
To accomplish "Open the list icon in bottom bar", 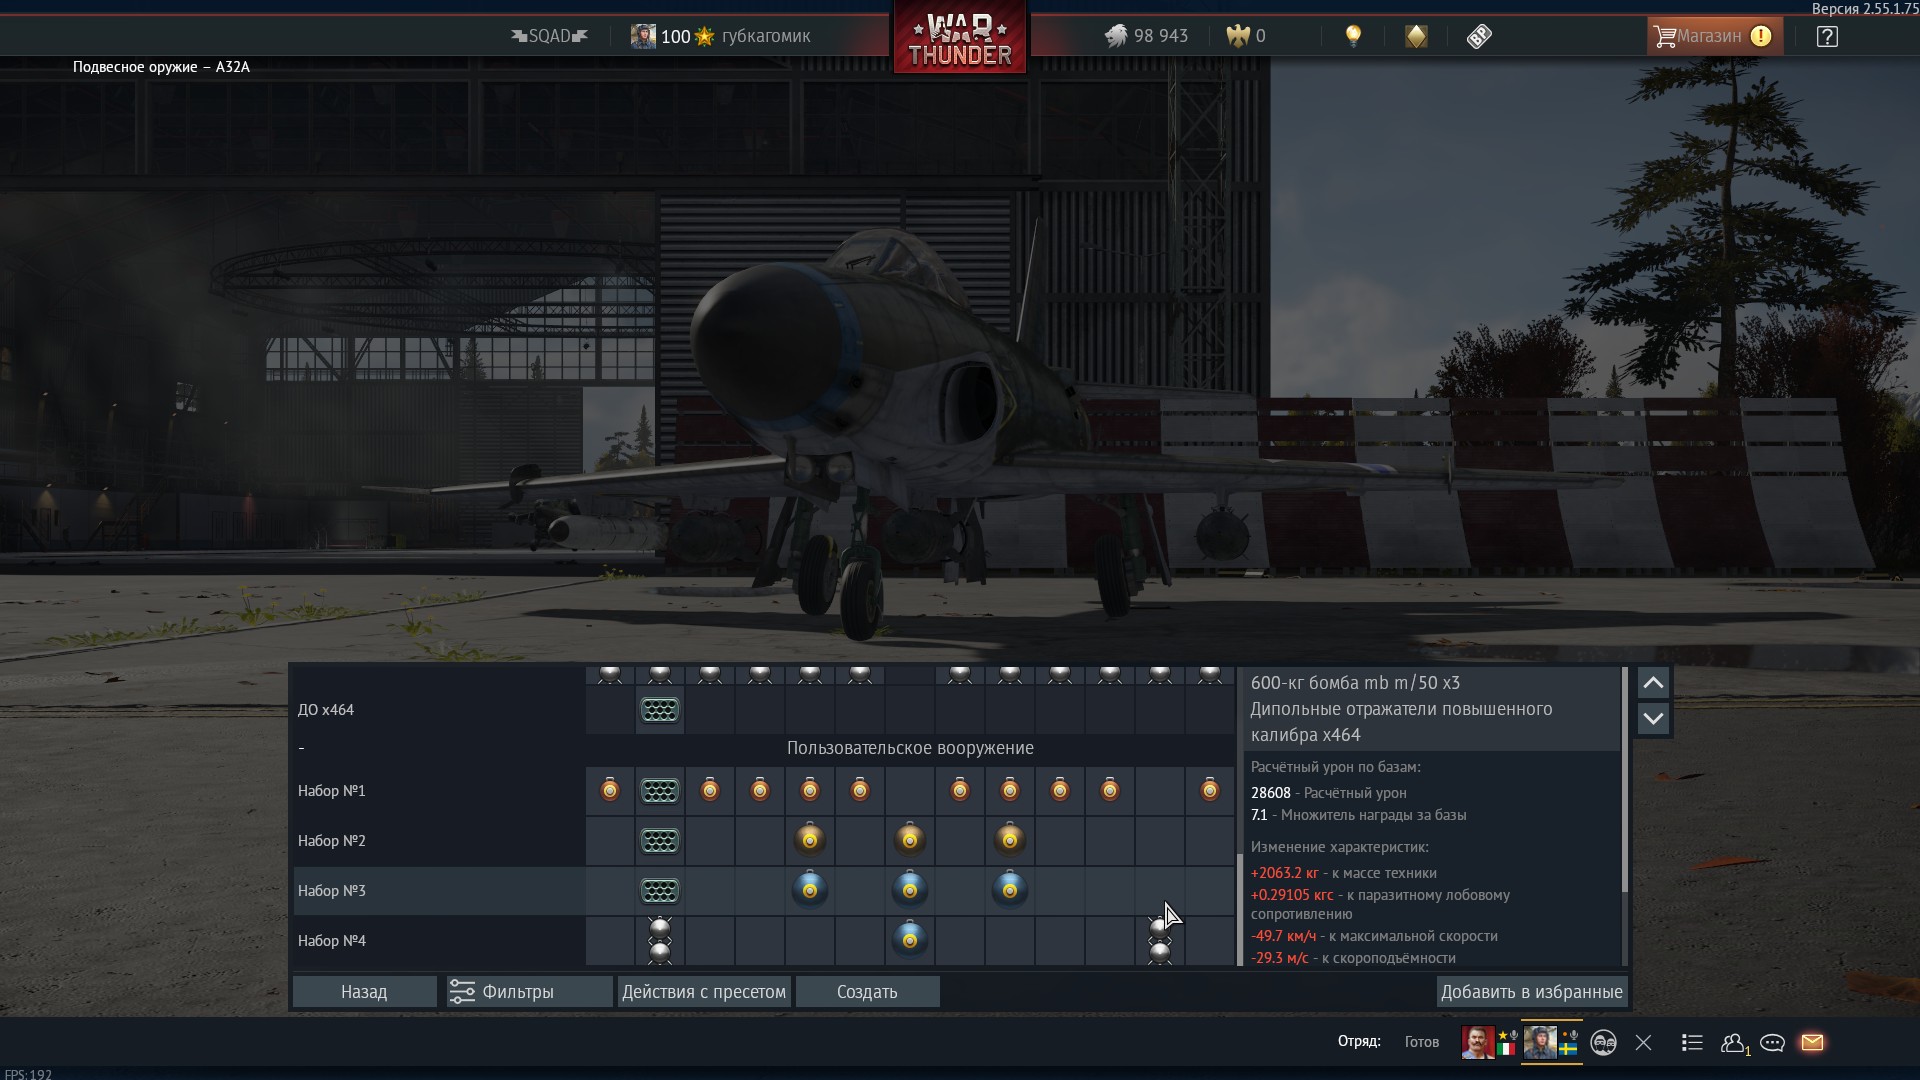I will click(1692, 1043).
